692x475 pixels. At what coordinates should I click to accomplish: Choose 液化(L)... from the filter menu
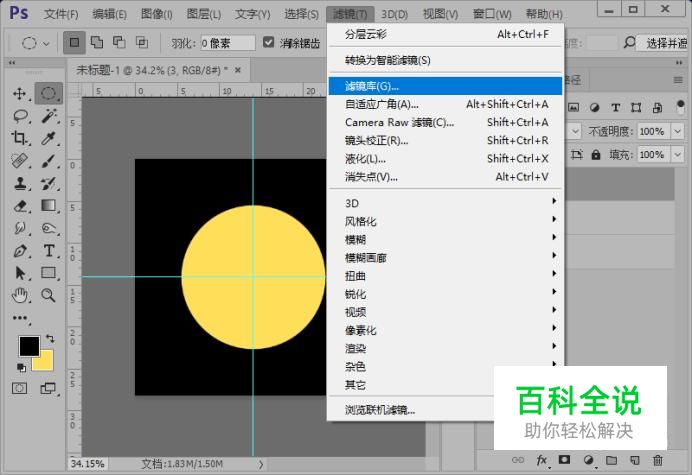coord(445,158)
